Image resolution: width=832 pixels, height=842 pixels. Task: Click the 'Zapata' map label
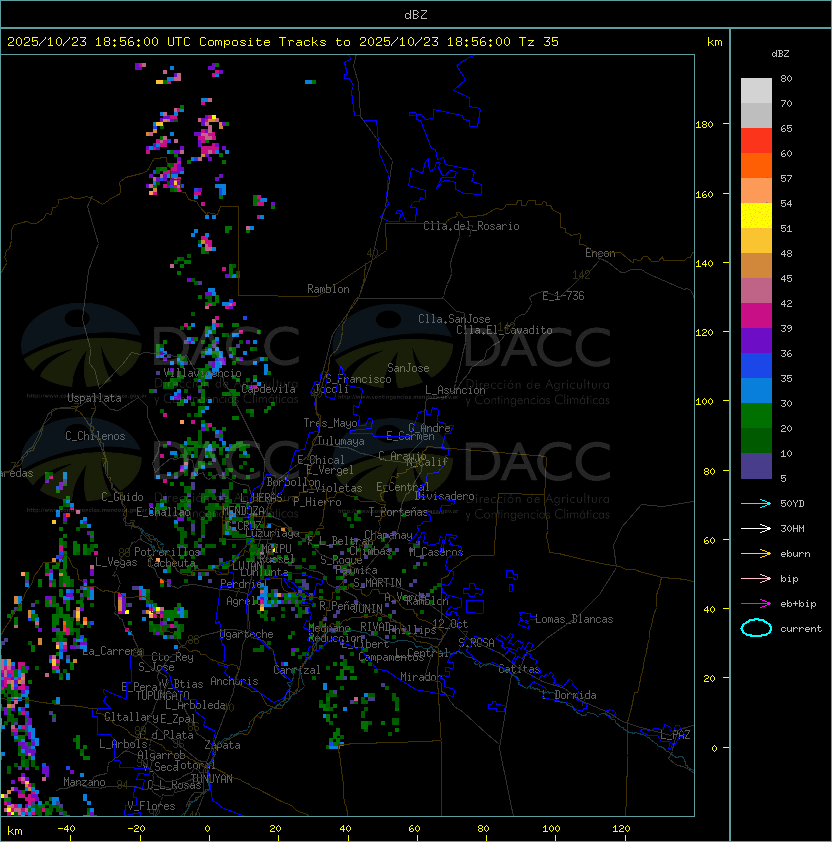[222, 745]
